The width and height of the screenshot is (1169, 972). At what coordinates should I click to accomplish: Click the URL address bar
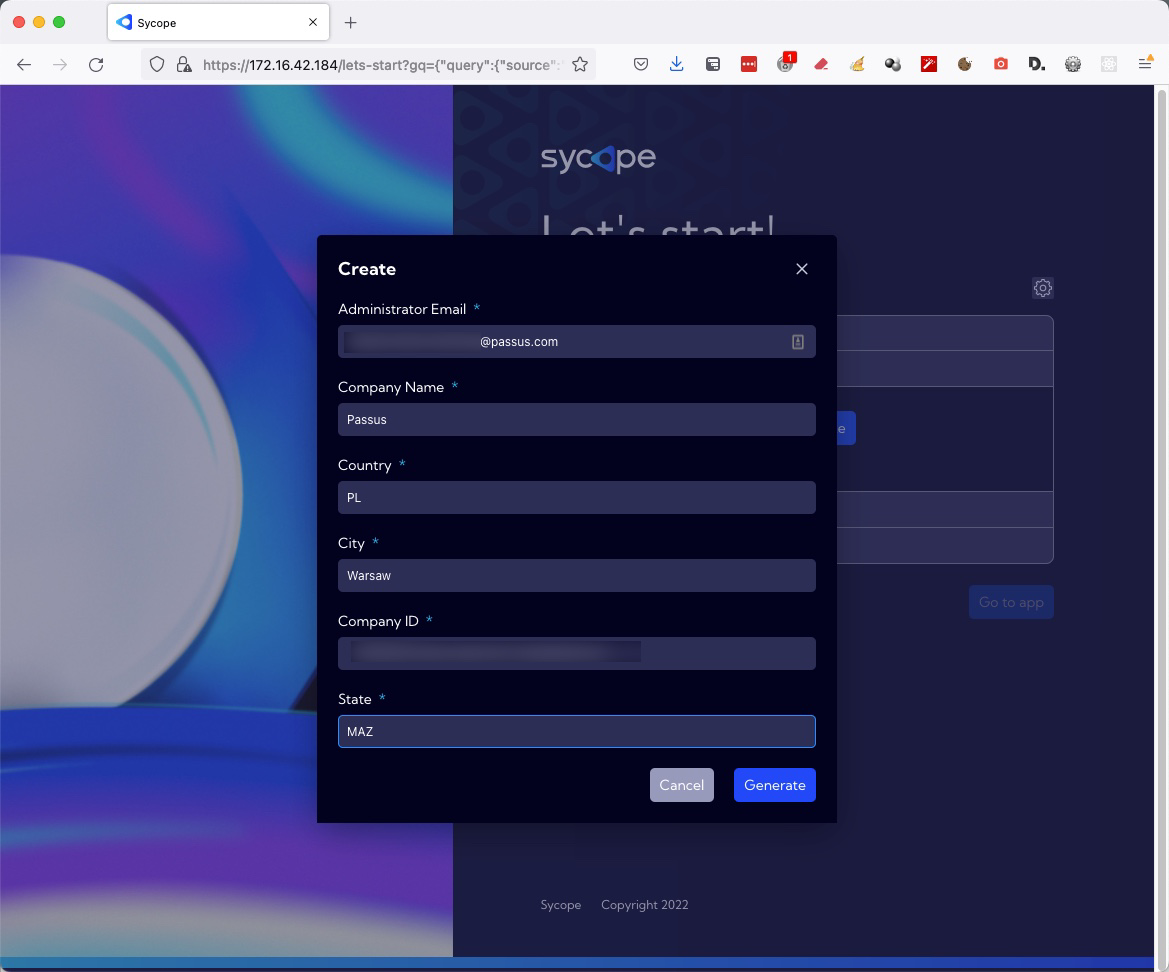click(380, 65)
